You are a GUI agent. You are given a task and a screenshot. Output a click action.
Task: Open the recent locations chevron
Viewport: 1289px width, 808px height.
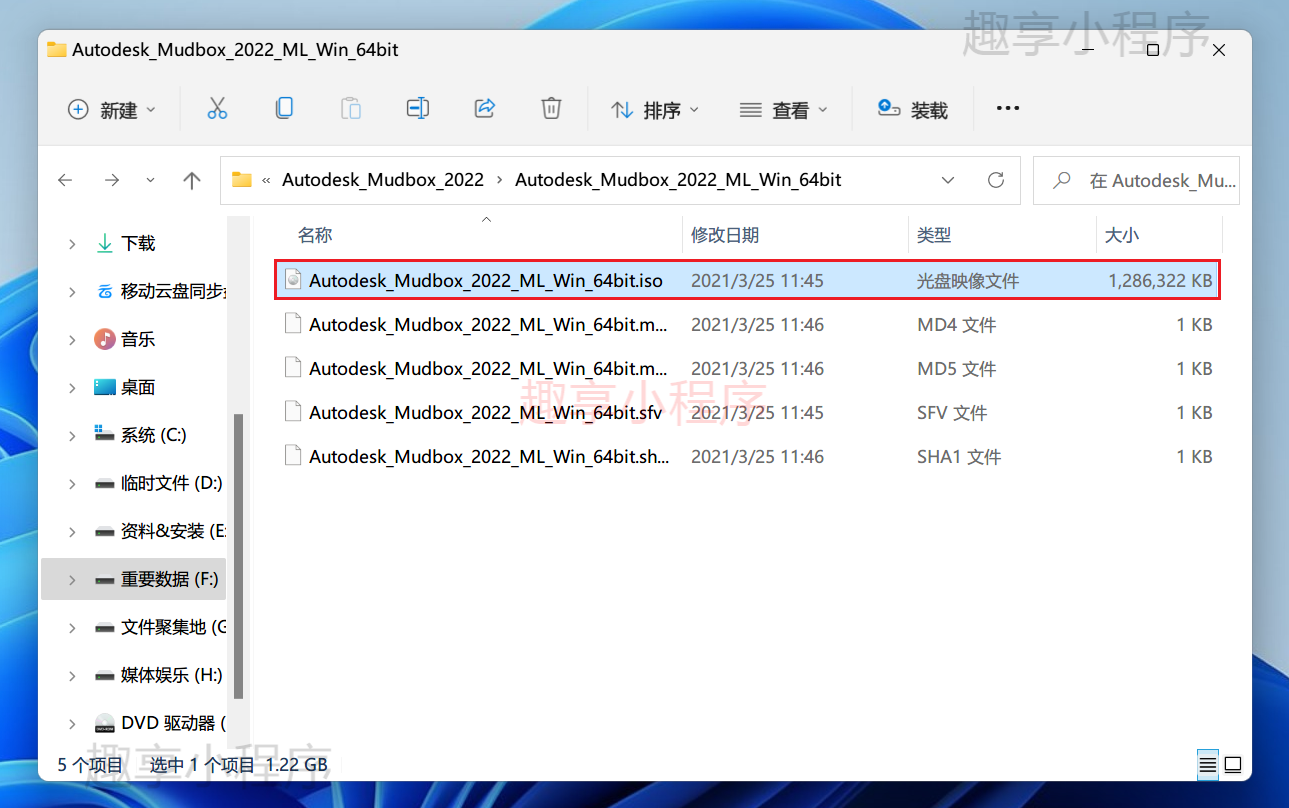click(150, 180)
